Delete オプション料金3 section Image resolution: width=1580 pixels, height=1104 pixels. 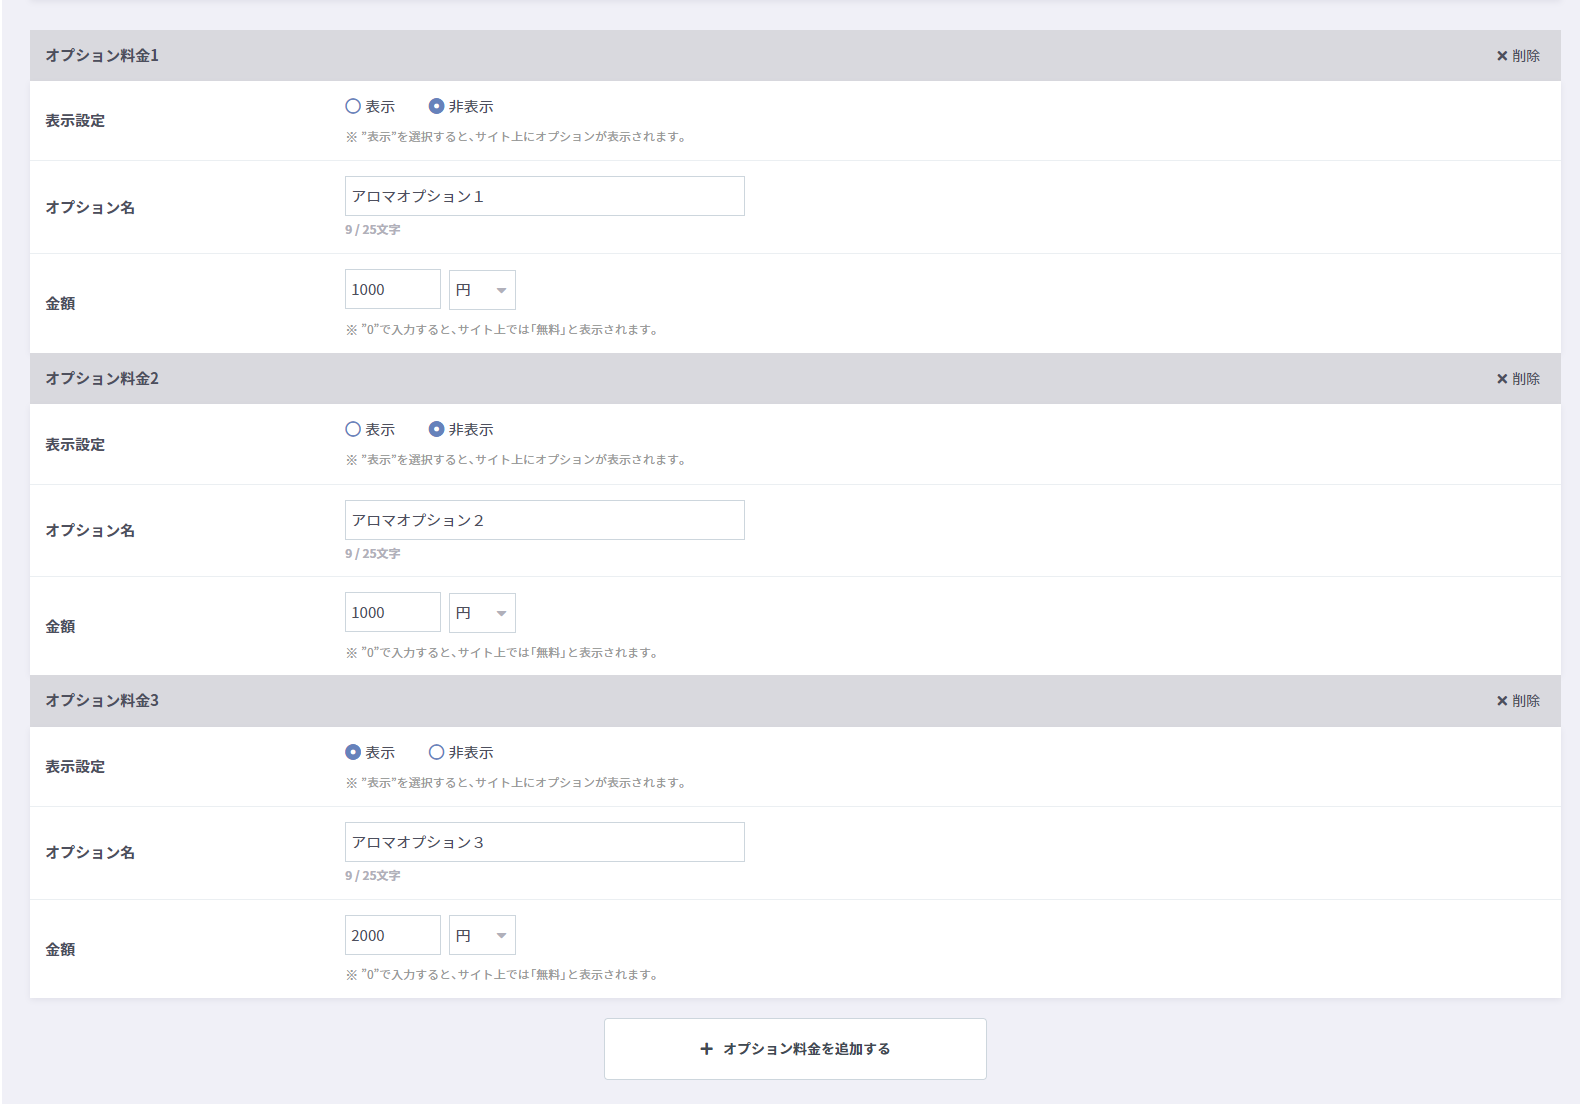coord(1517,701)
